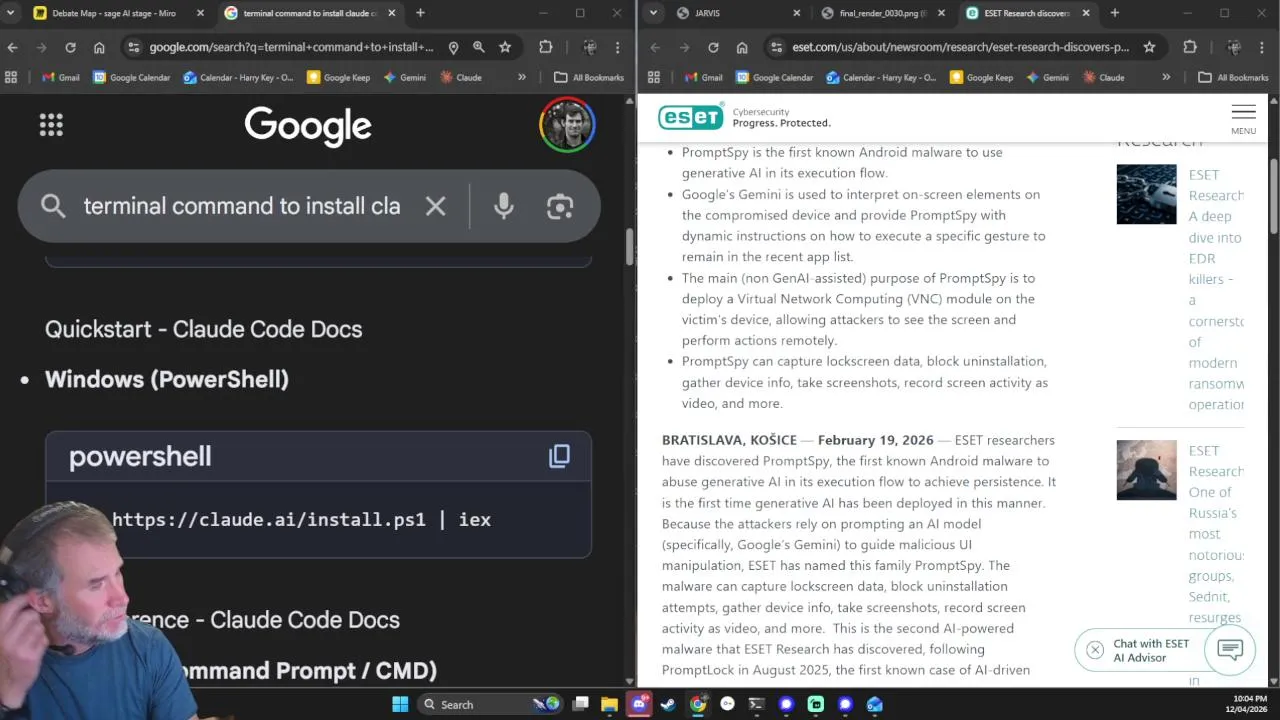Open the Google account profile picture
This screenshot has width=1280, height=720.
click(x=567, y=125)
